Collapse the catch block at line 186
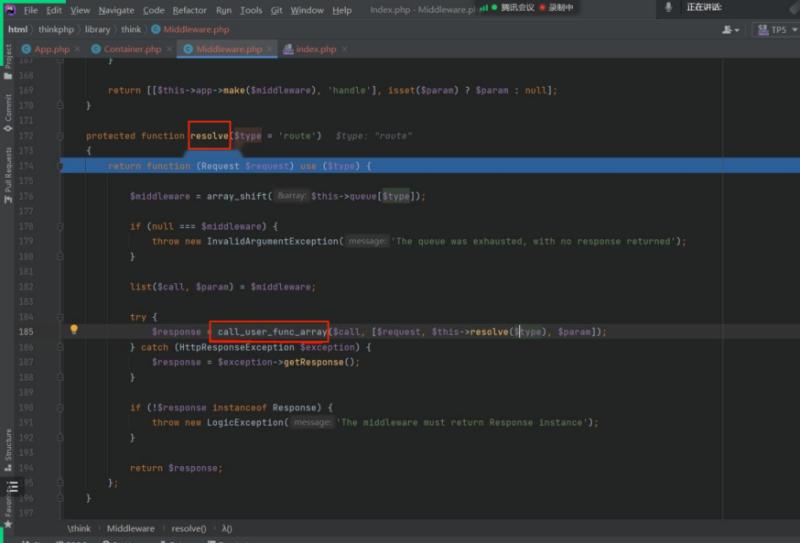The width and height of the screenshot is (800, 543). (x=60, y=347)
